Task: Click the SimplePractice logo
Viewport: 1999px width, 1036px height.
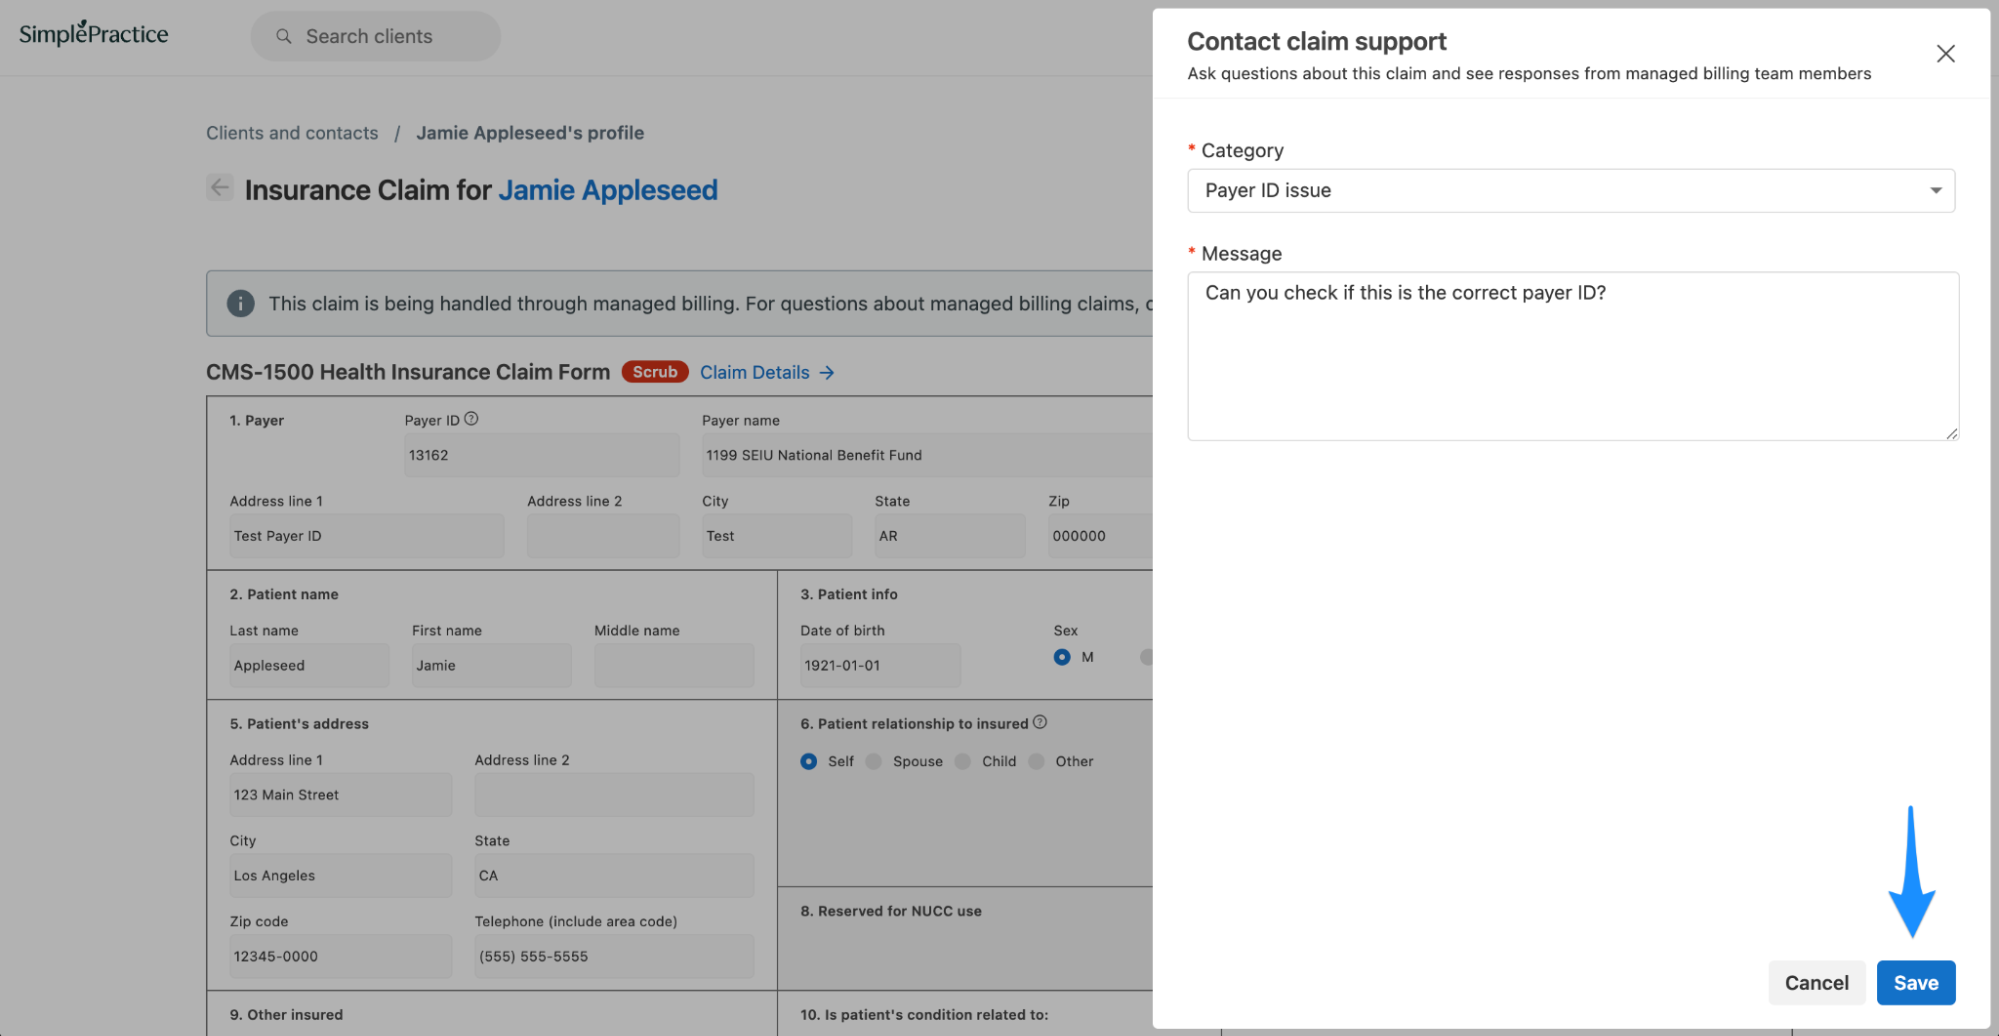Action: pyautogui.click(x=92, y=33)
